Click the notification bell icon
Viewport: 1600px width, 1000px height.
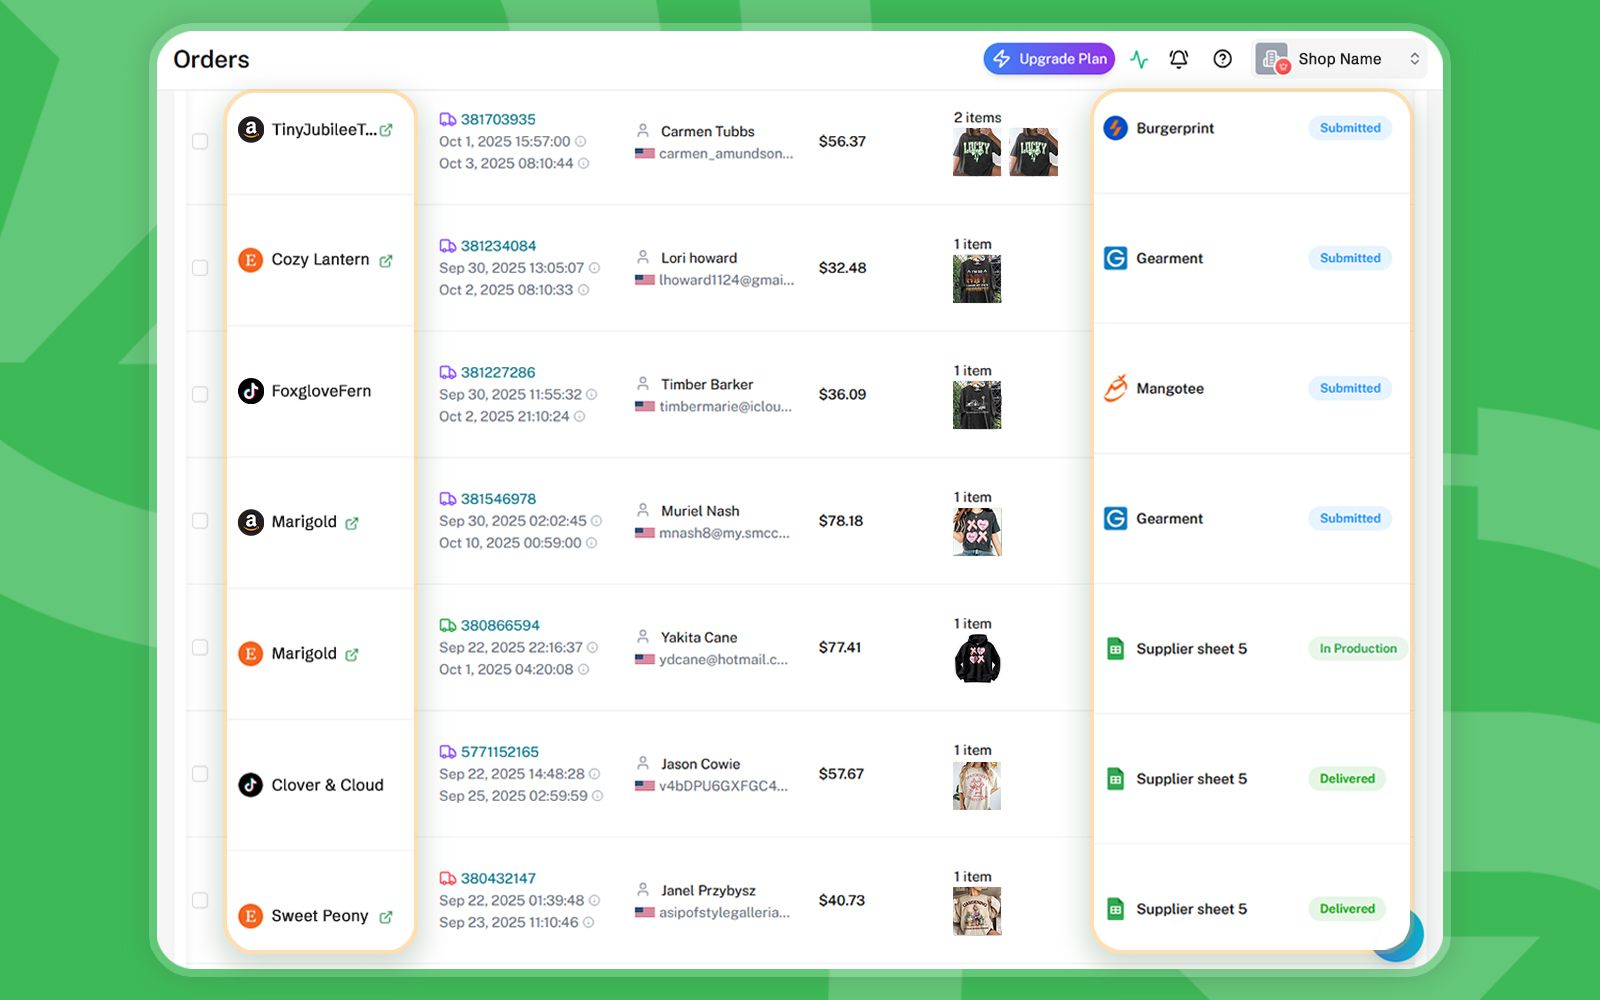click(x=1179, y=59)
